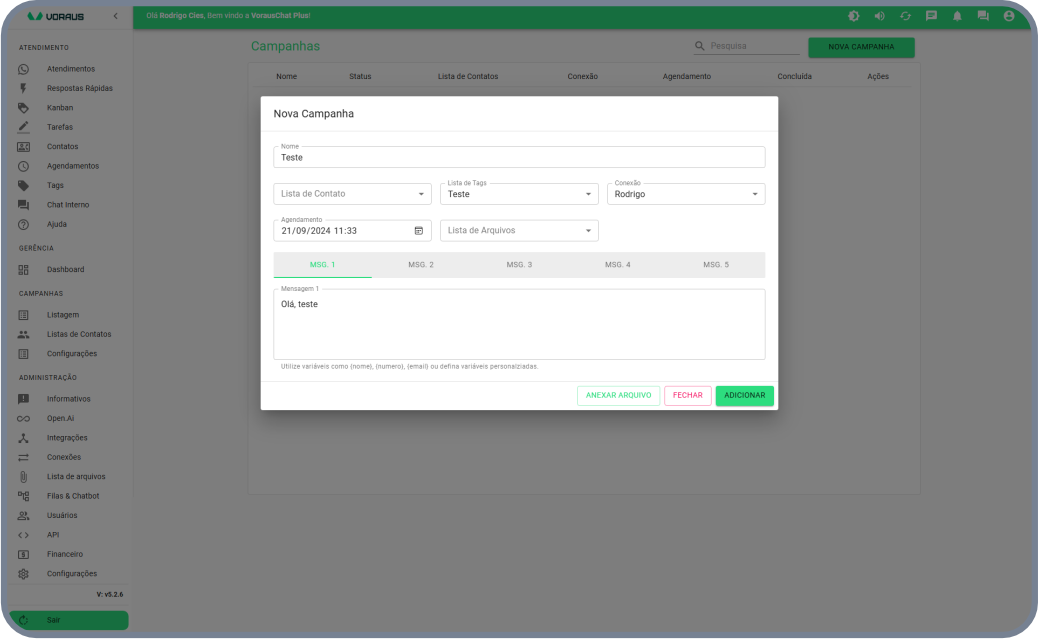Switch to the MSG. 2 tab
Image resolution: width=1038 pixels, height=639 pixels.
coord(420,265)
